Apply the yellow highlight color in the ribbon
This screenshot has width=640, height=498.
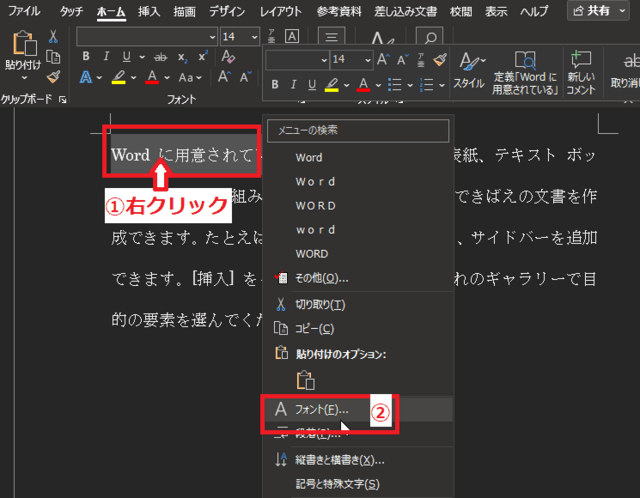click(118, 77)
